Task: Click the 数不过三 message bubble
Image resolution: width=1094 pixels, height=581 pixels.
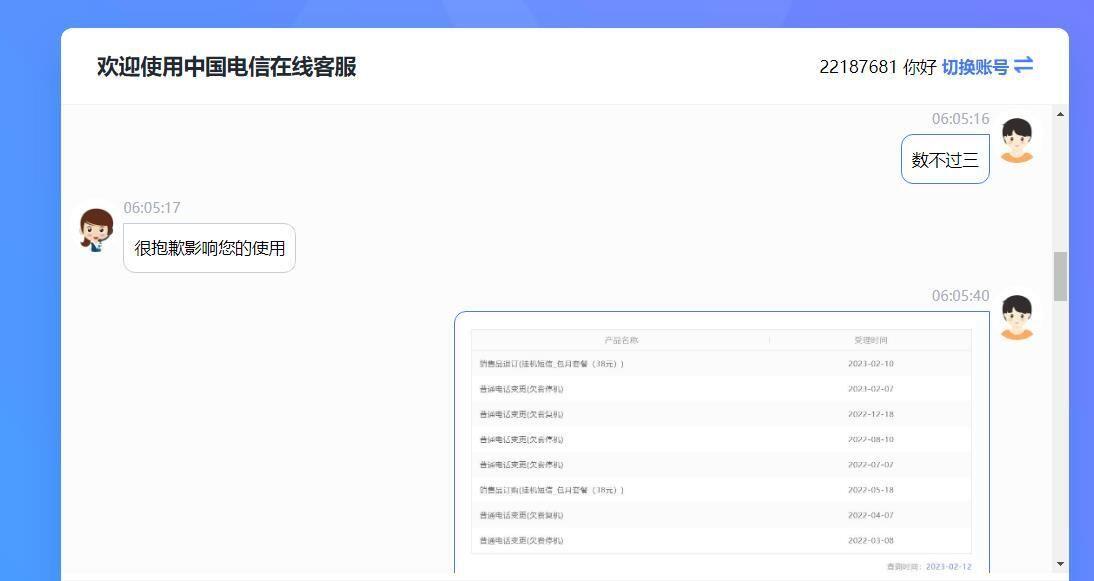Action: point(945,160)
